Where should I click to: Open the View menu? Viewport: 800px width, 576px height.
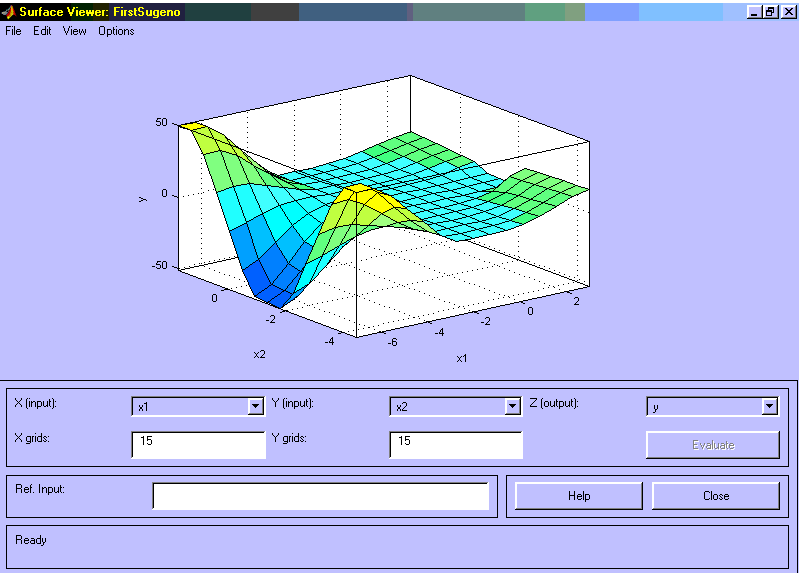74,31
